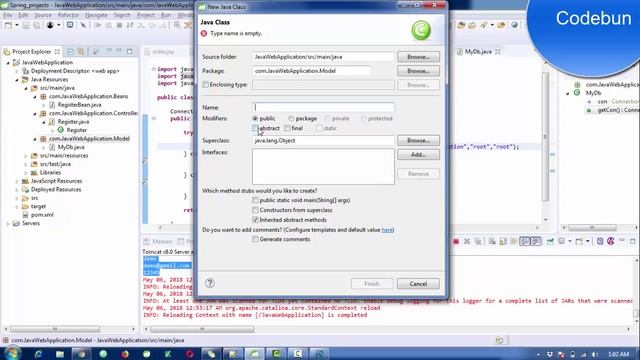The image size is (640, 360).
Task: Click Browse next to Source folder
Action: coord(418,57)
